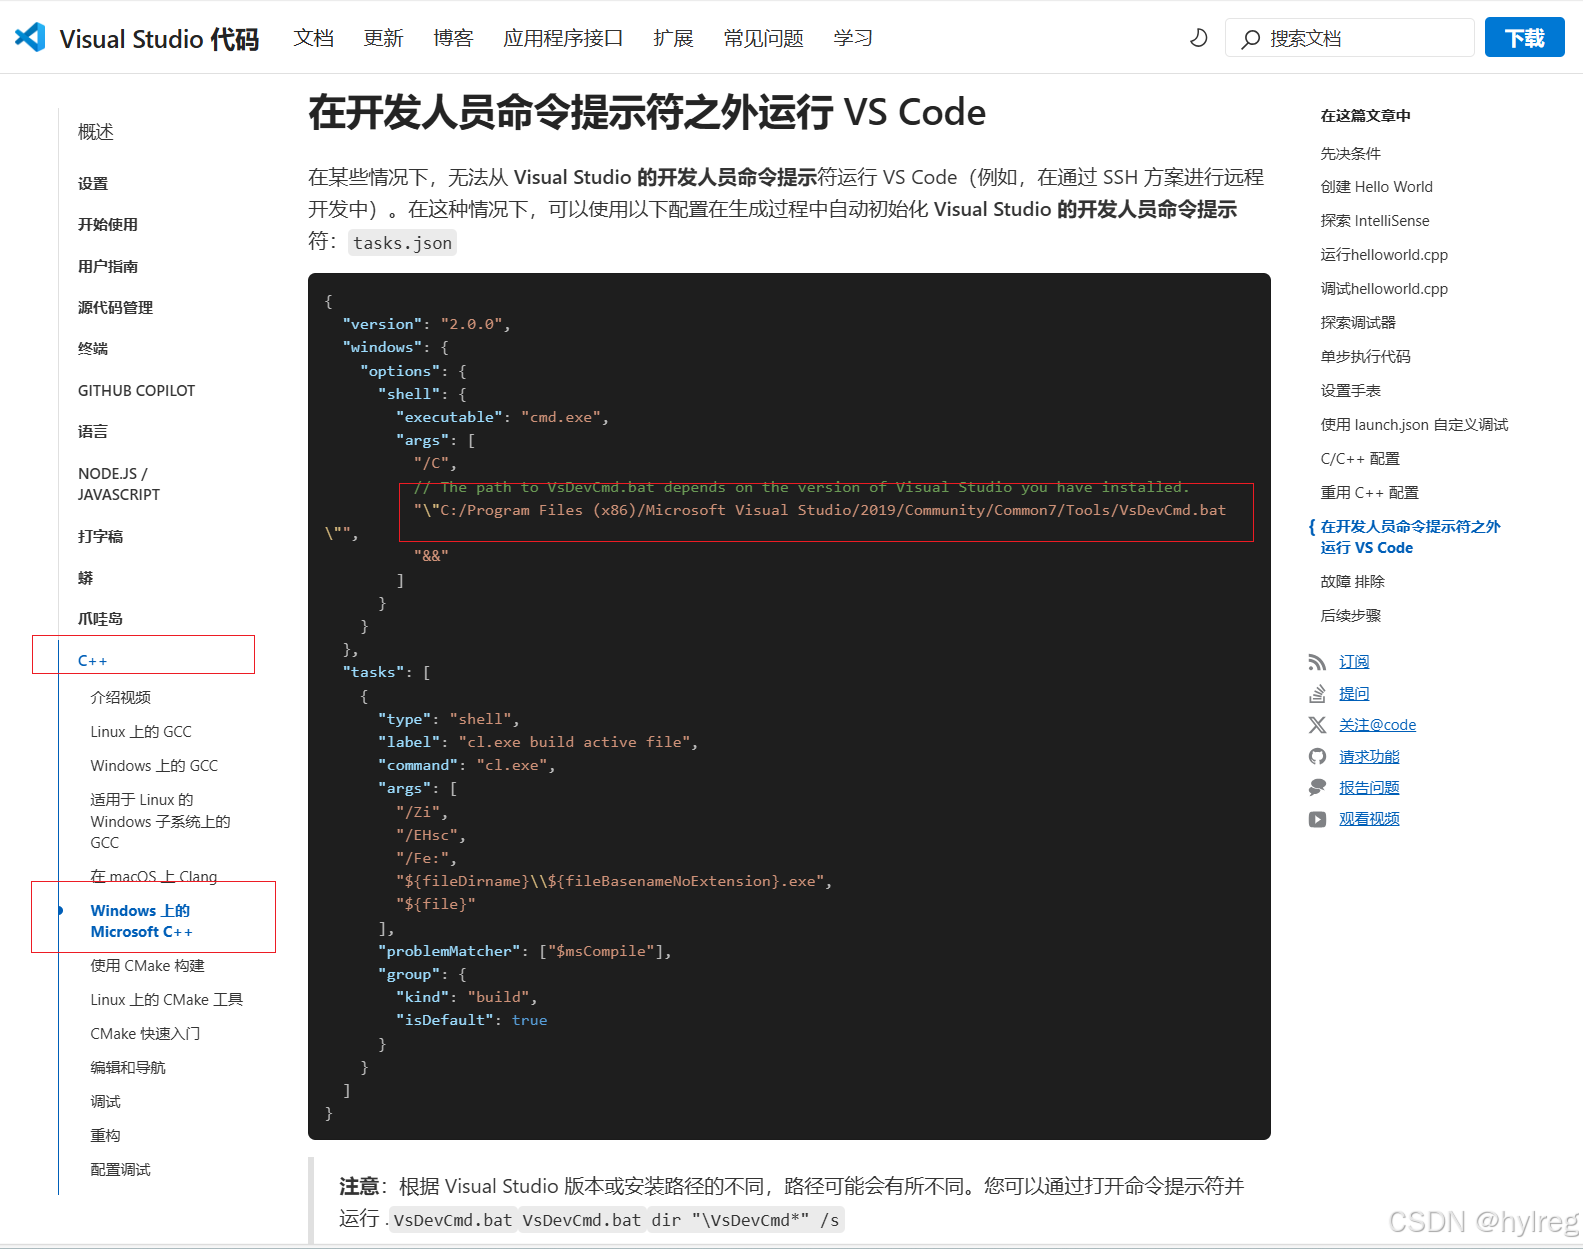Jump to 单步执行代码 section
Image resolution: width=1583 pixels, height=1249 pixels.
click(1366, 357)
